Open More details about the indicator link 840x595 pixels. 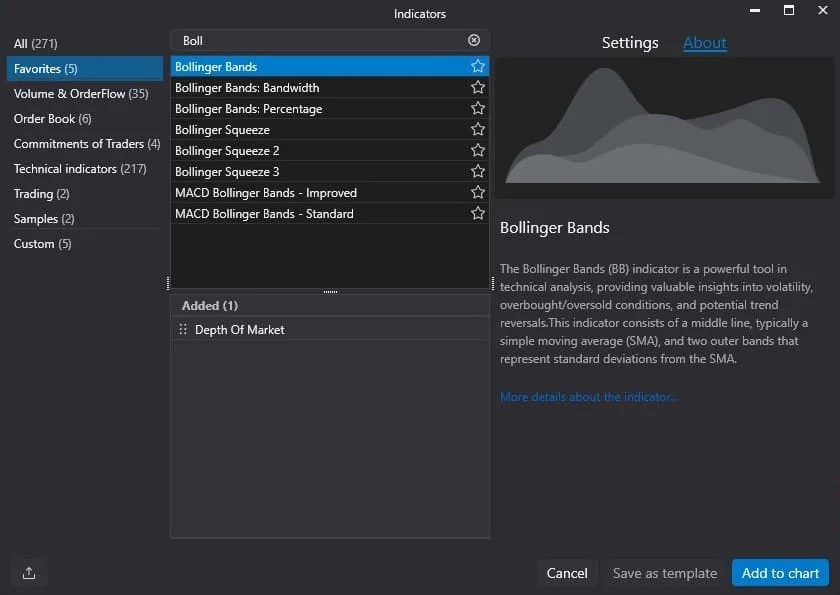click(589, 397)
